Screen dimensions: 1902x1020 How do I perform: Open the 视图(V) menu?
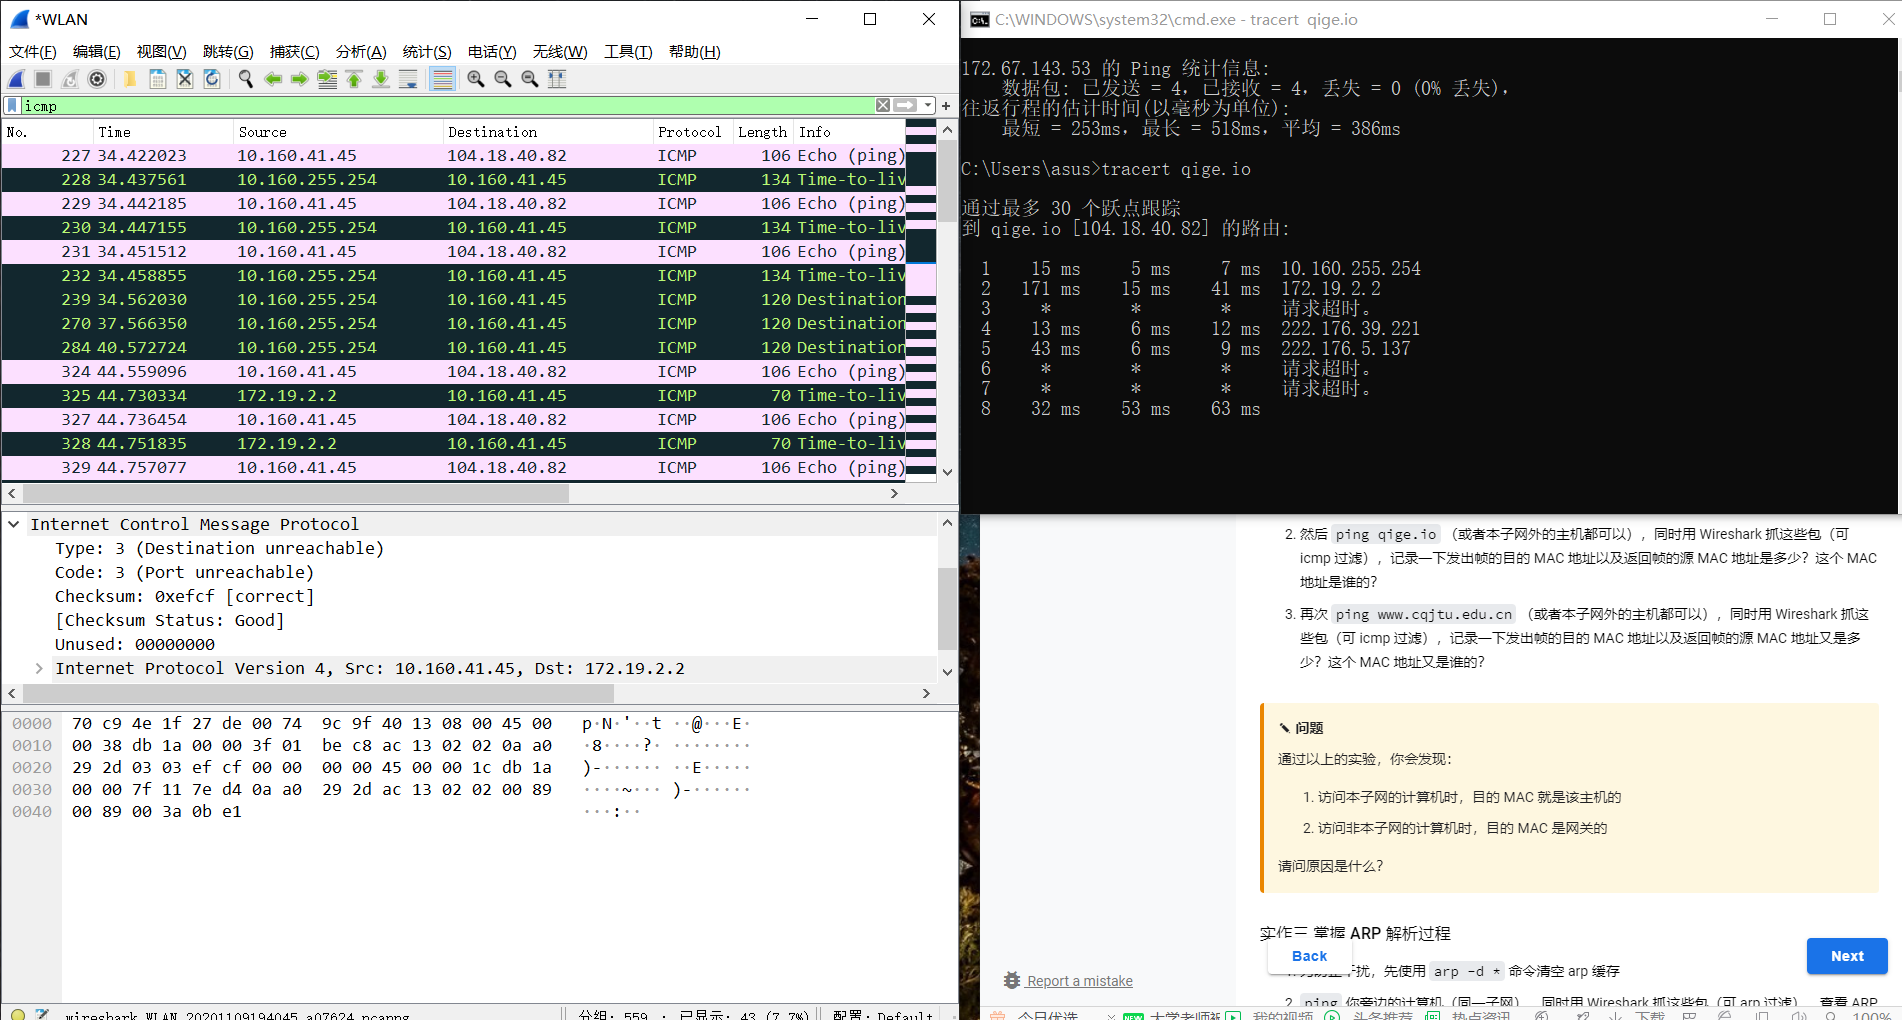click(161, 52)
